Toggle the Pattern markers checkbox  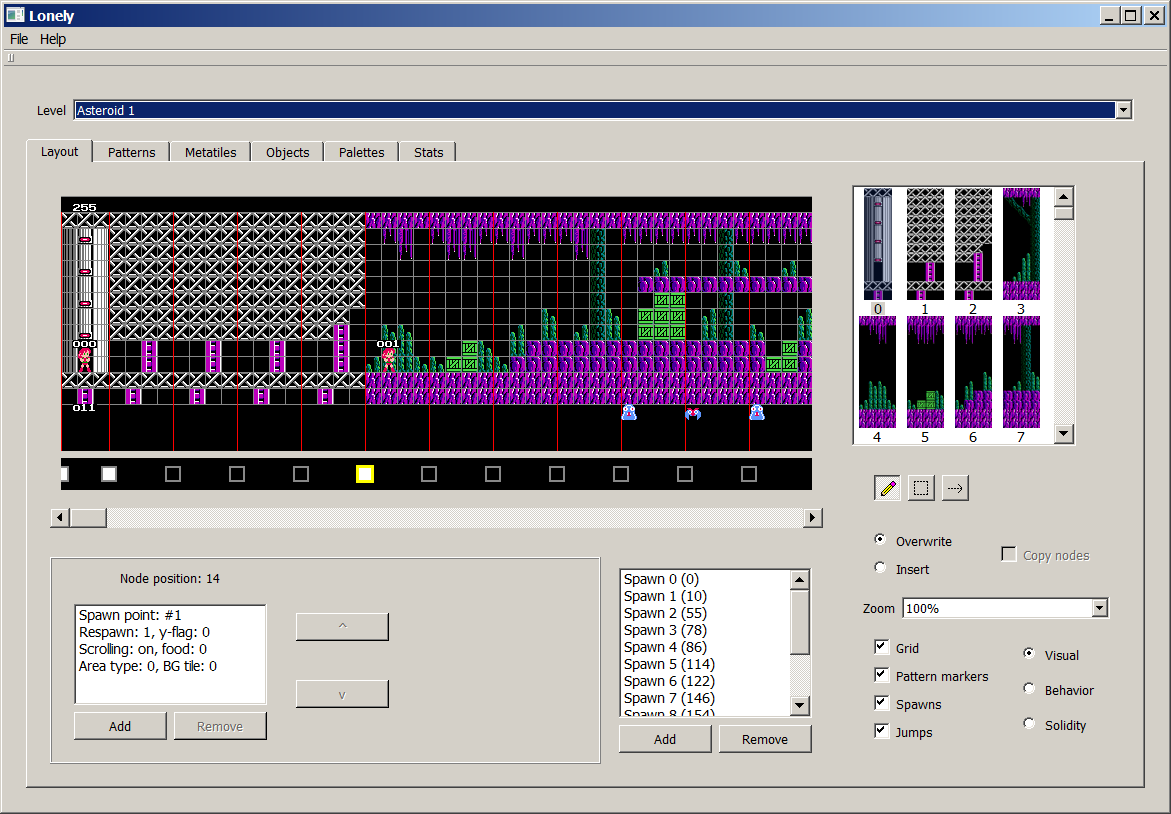(x=881, y=676)
